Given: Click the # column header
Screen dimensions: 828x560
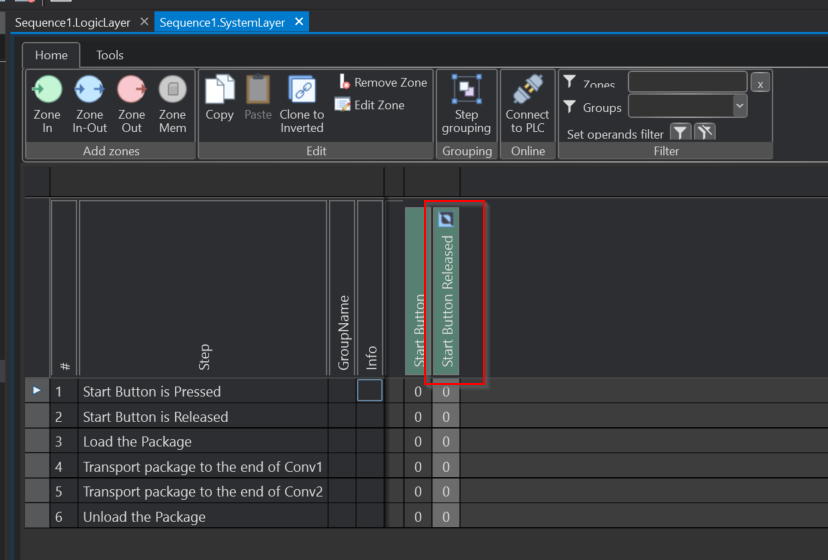Looking at the screenshot, I should (x=64, y=288).
